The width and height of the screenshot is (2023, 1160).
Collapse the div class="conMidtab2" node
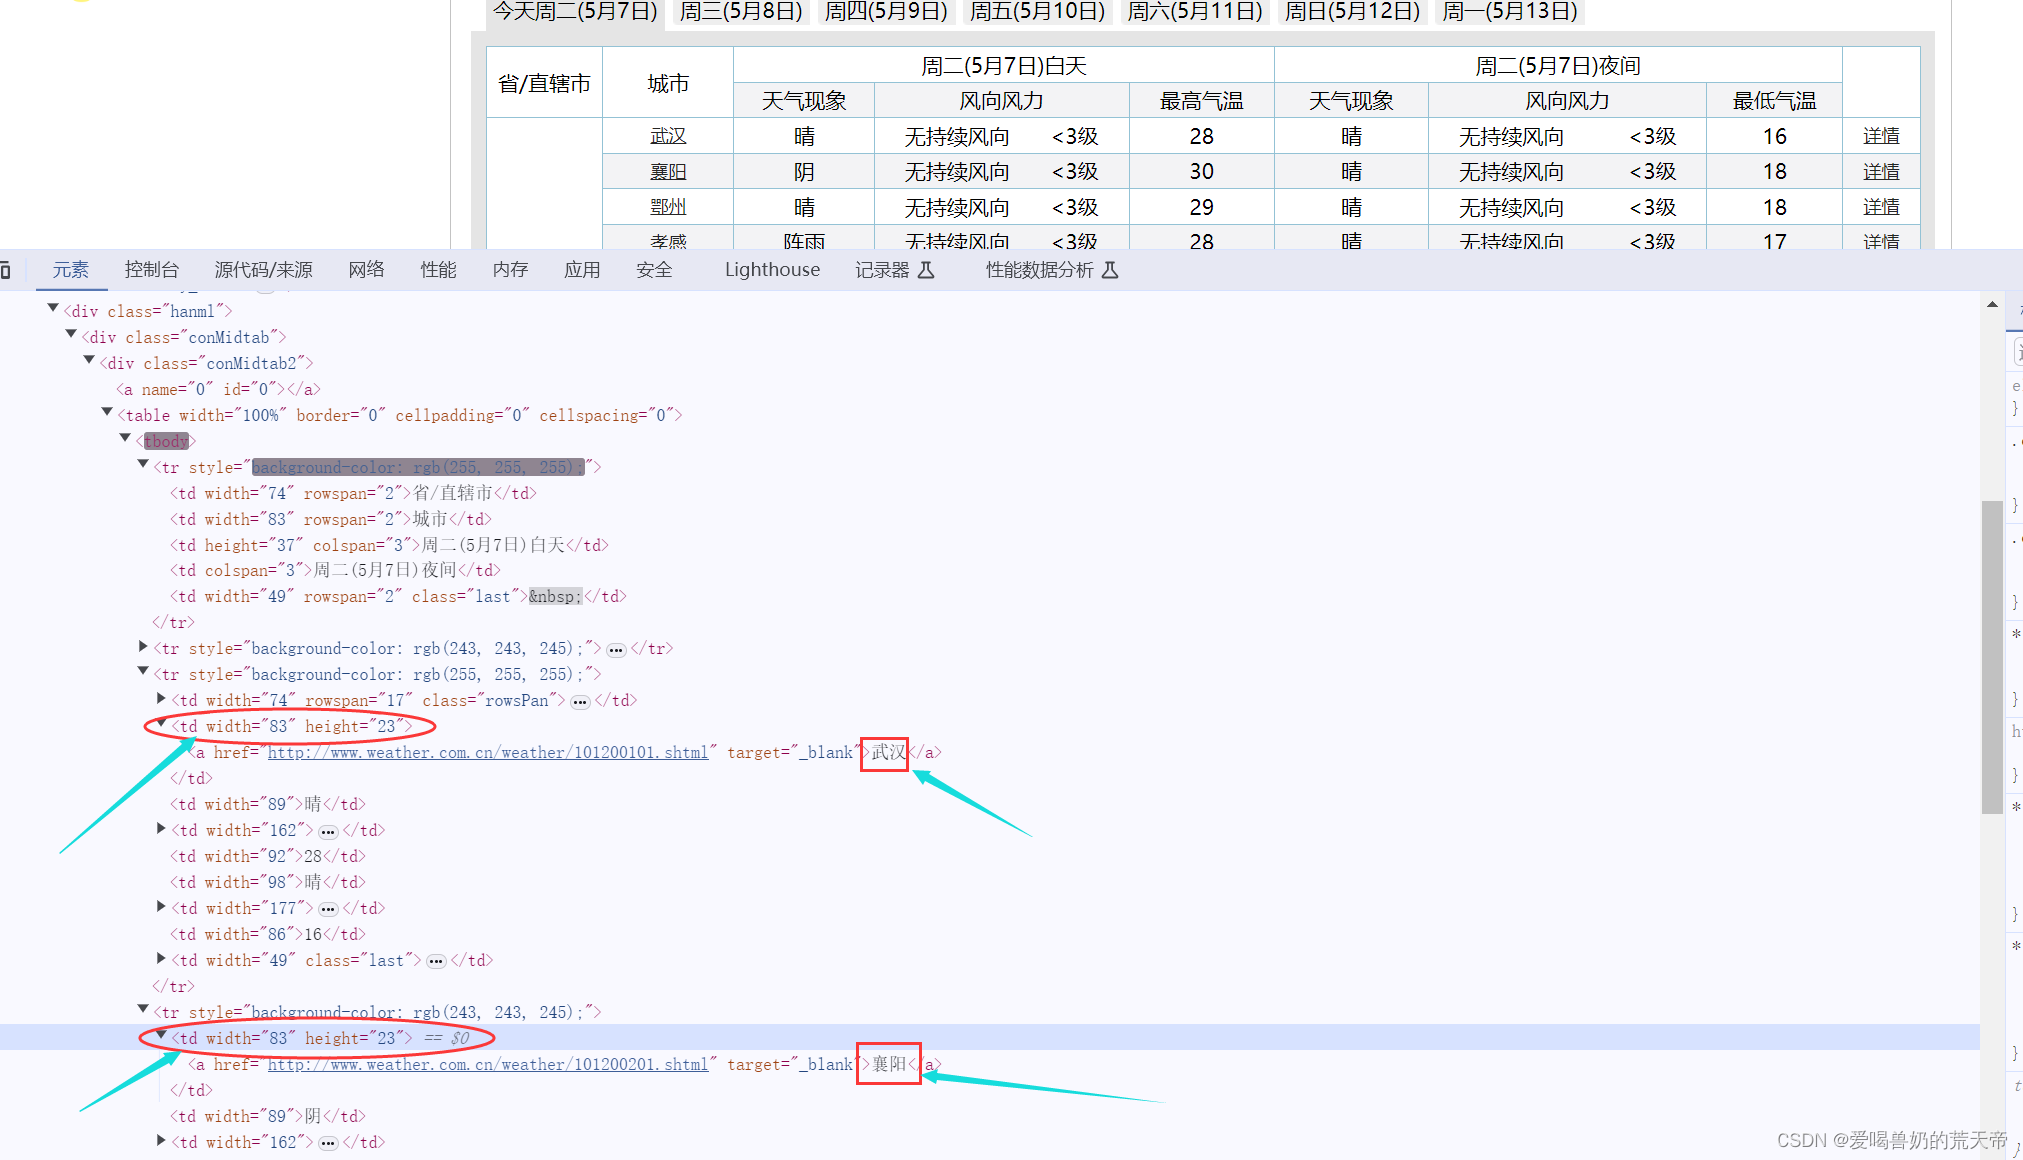(89, 361)
